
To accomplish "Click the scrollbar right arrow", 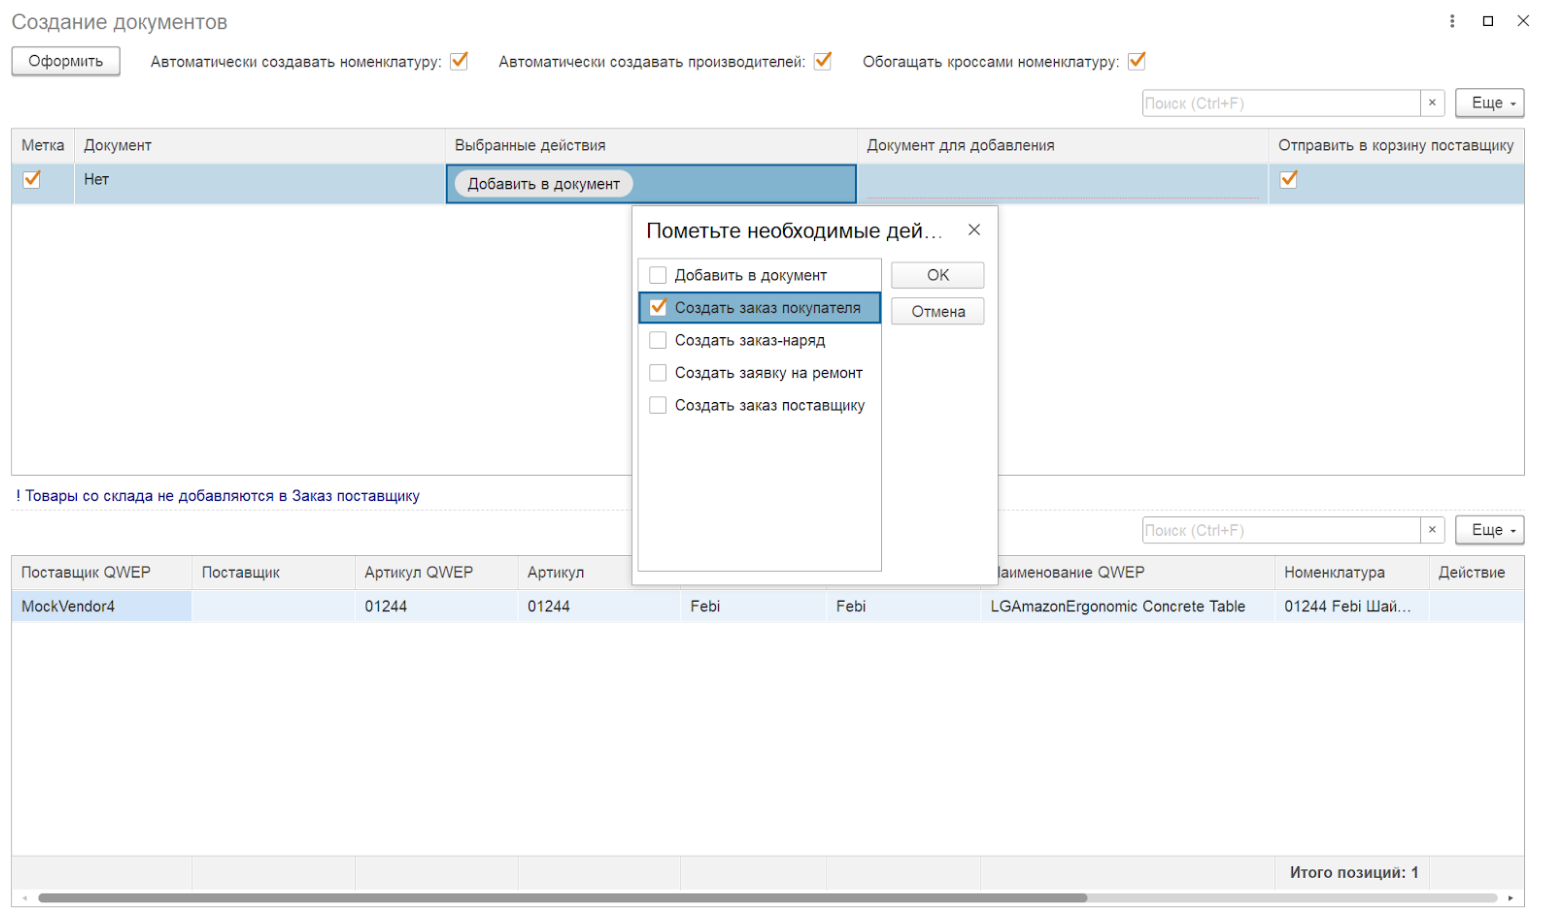I will (1510, 898).
